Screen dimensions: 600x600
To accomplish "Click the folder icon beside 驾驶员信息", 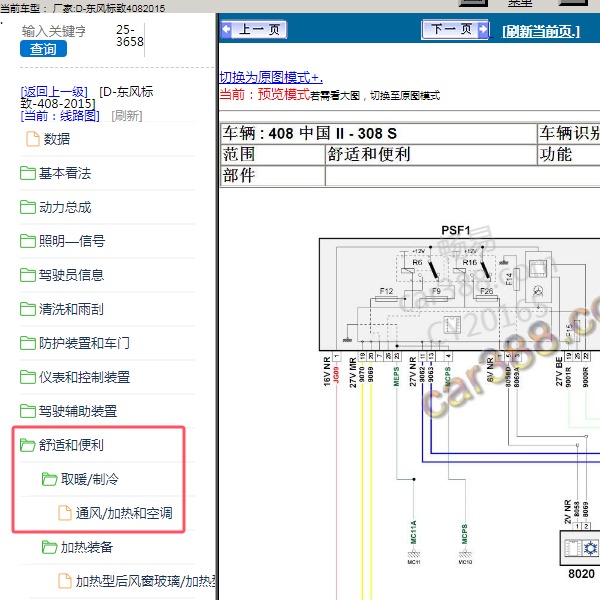I will 28,275.
